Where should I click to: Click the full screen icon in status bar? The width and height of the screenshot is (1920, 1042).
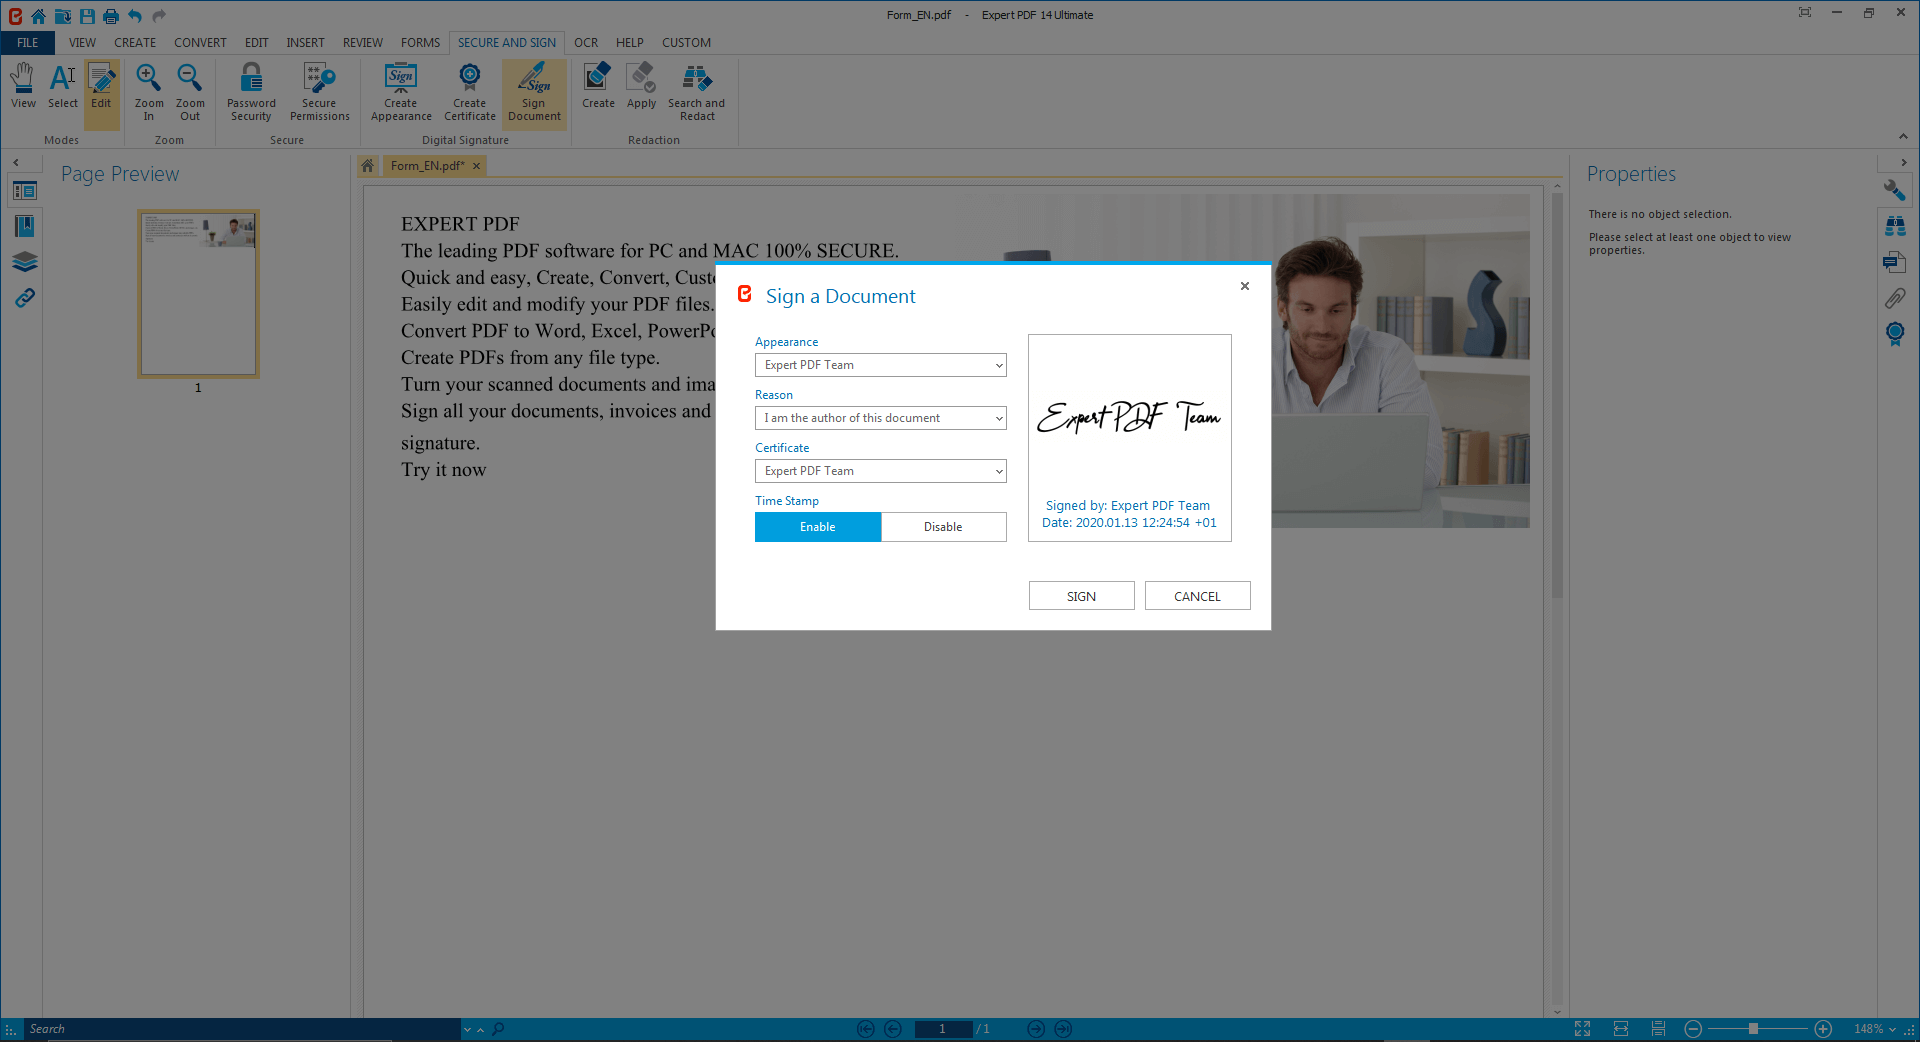1582,1028
